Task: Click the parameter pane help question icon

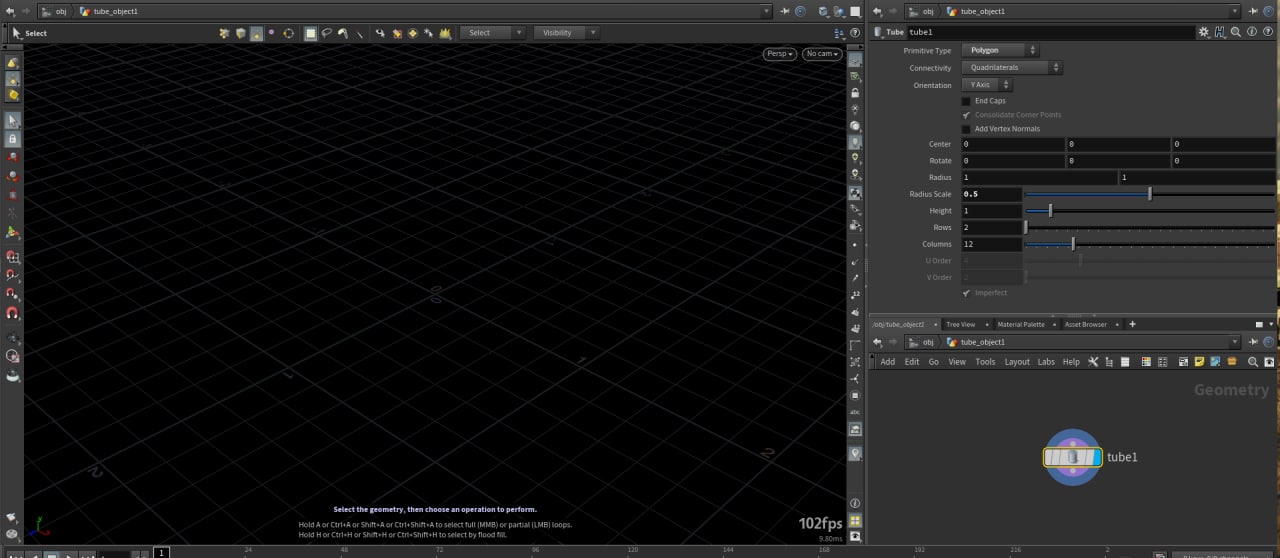Action: click(1267, 32)
